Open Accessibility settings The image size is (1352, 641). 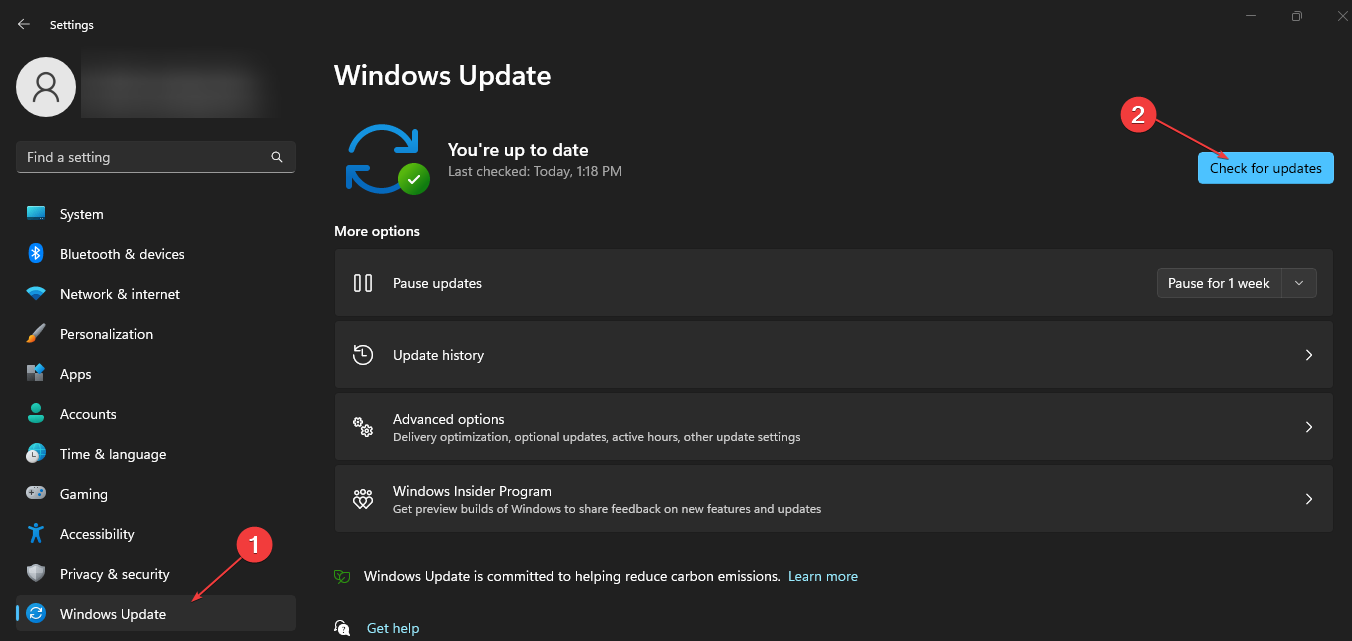tap(155, 534)
